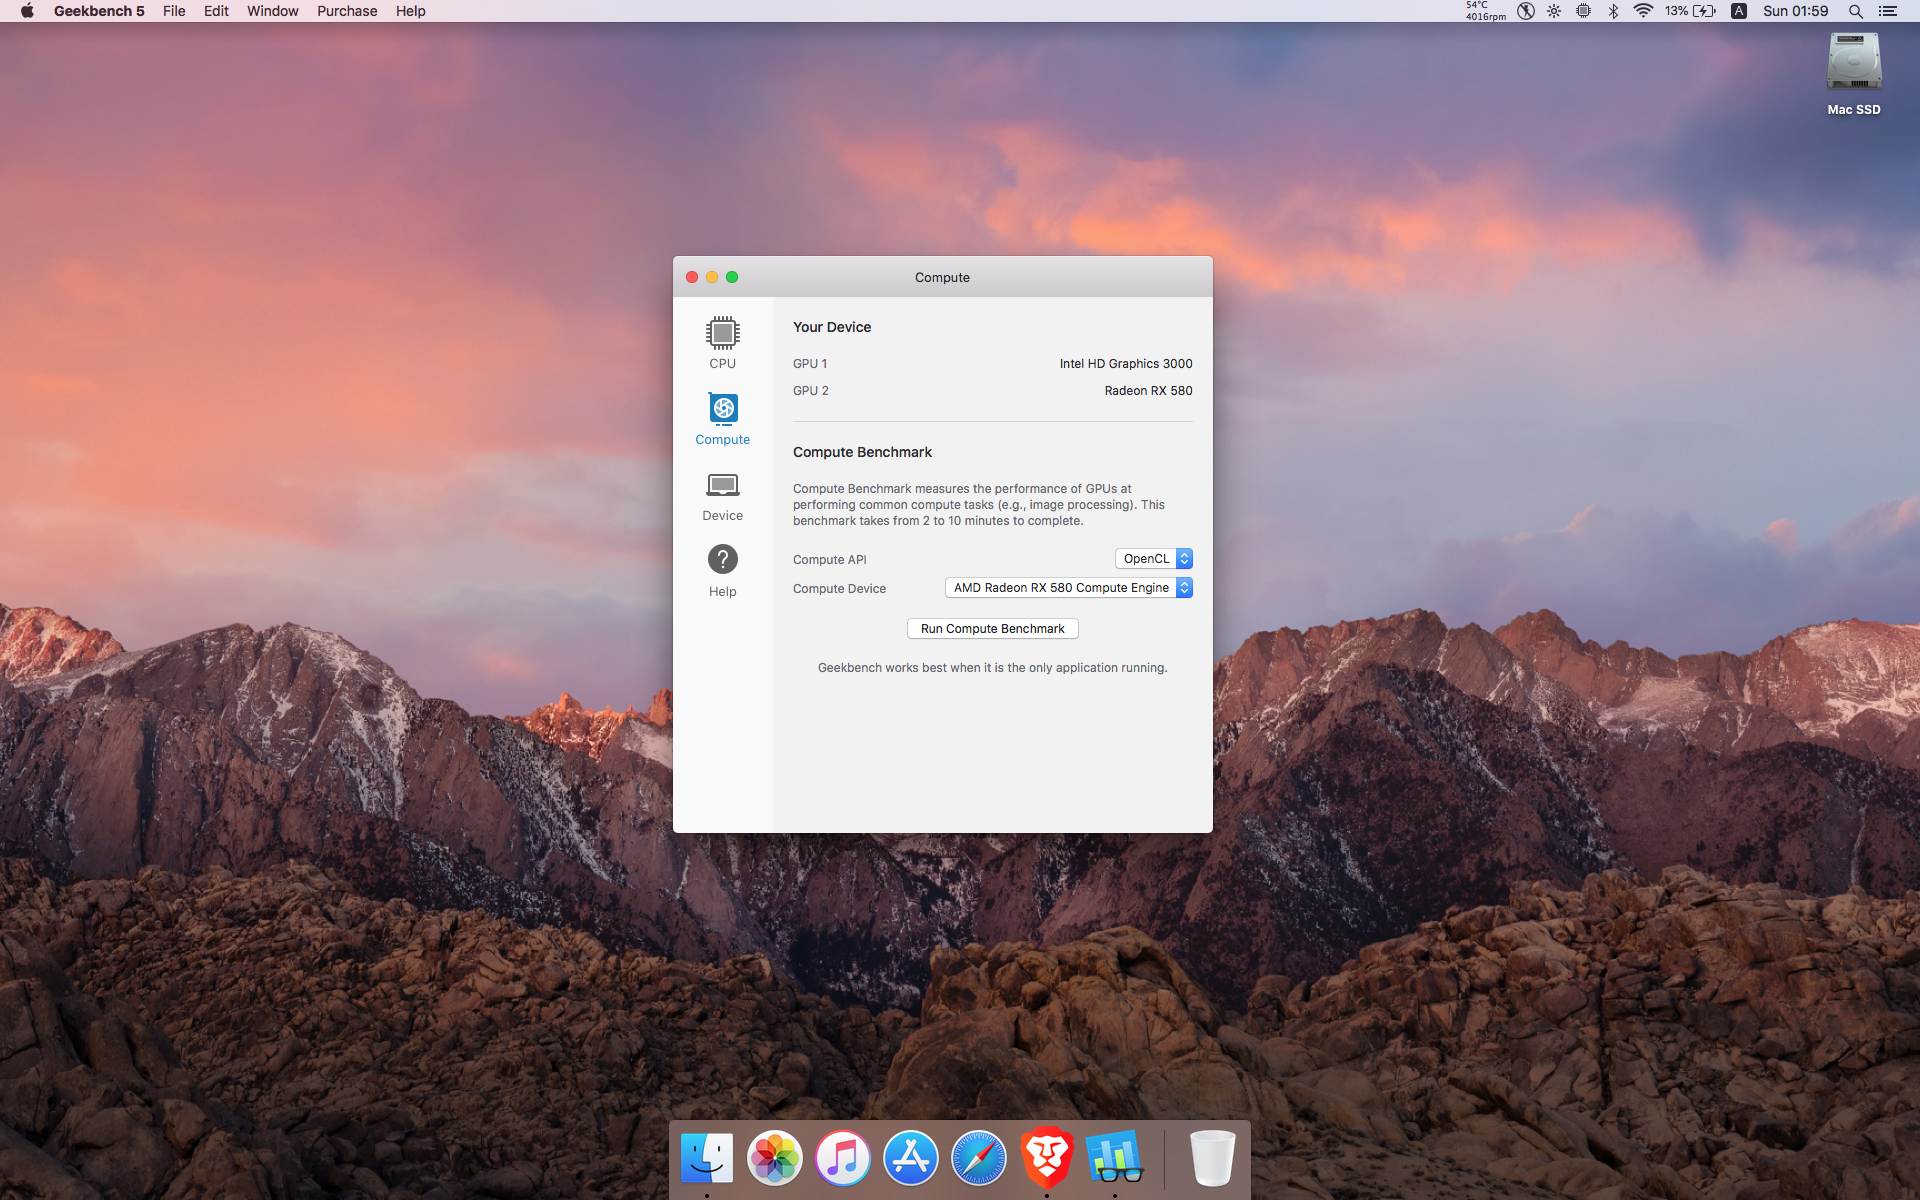The width and height of the screenshot is (1920, 1200).
Task: Click the Bluetooth menu bar icon
Action: [x=1613, y=11]
